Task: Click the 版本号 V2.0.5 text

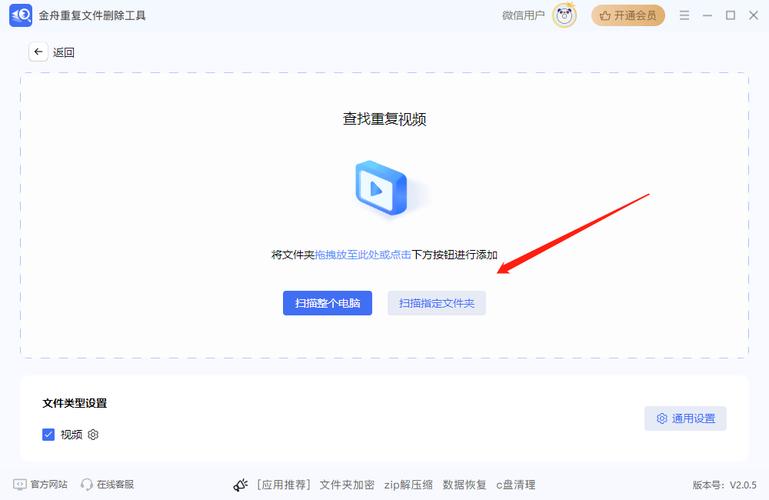Action: point(724,485)
